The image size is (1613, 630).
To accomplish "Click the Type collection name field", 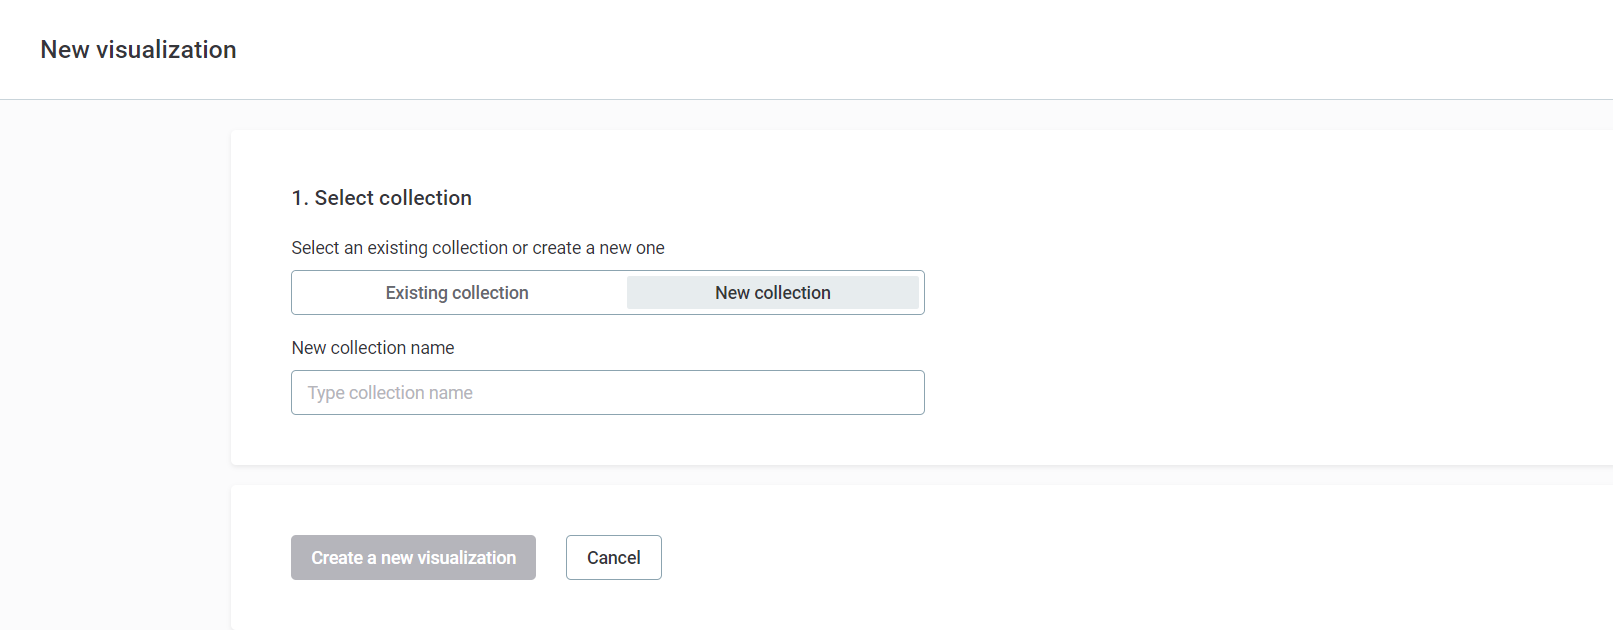I will (607, 393).
